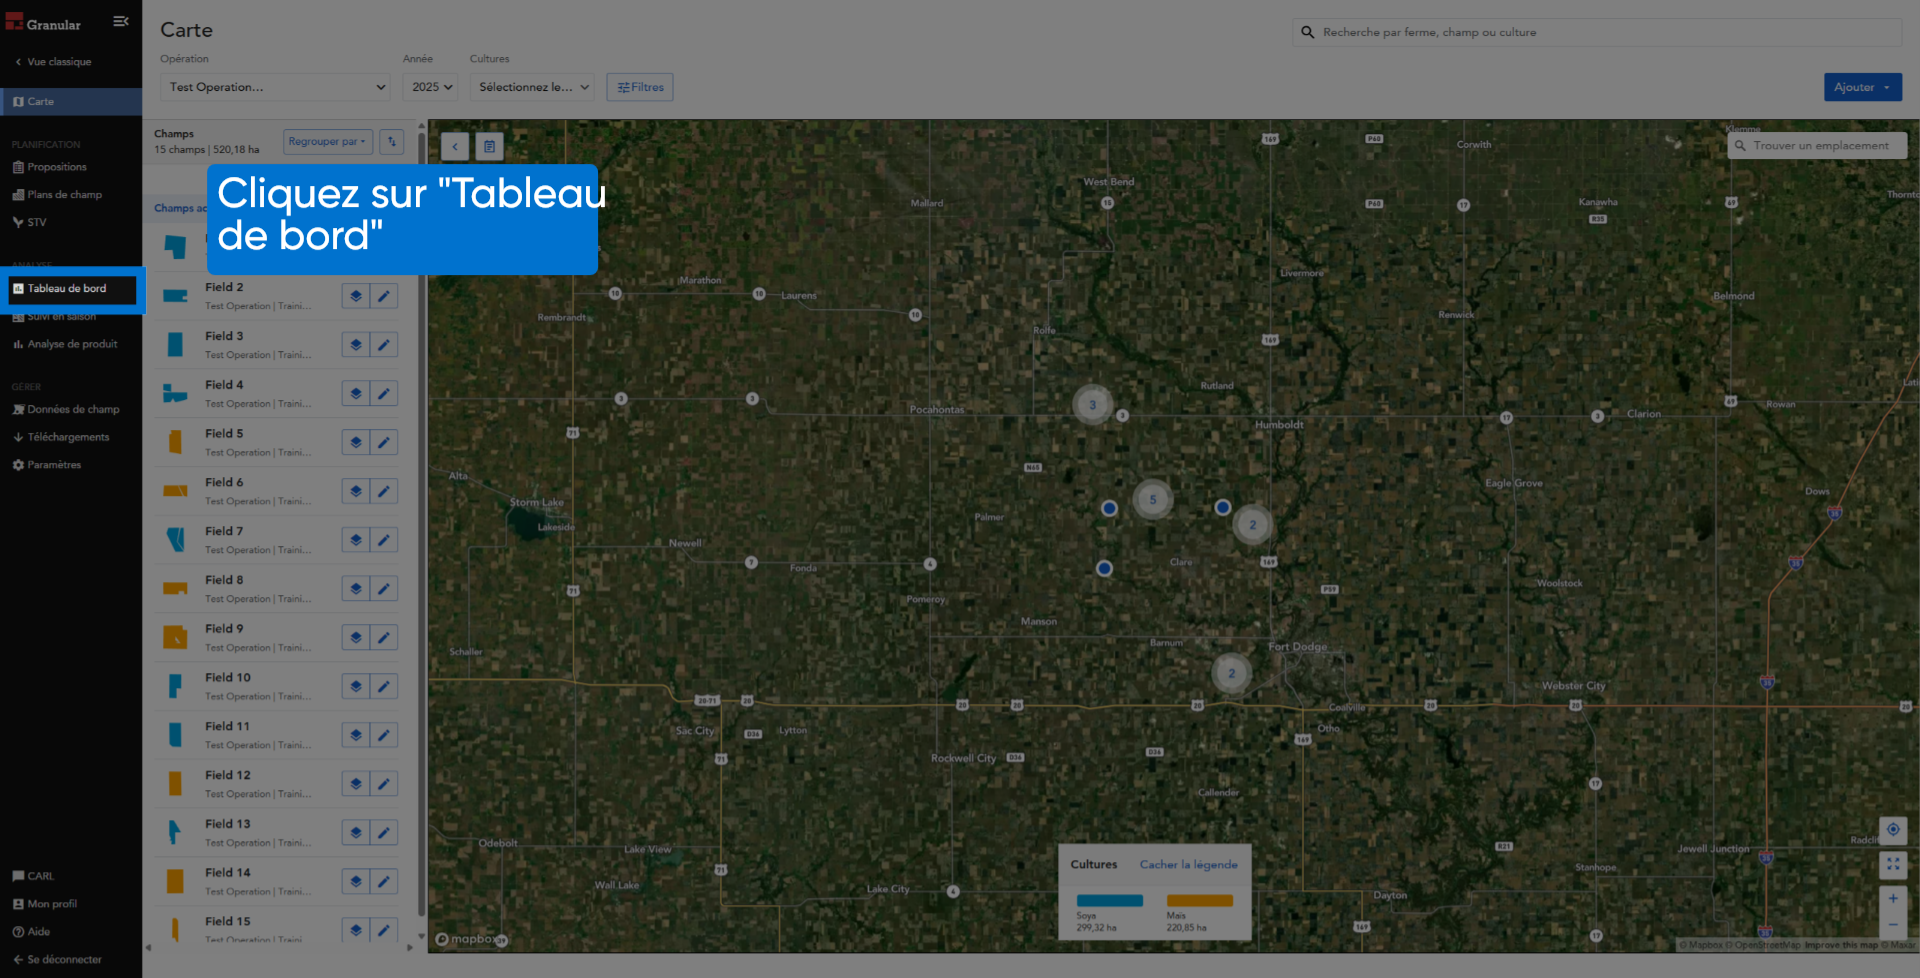Click Maïs orange legend swatch
The image size is (1920, 978).
pyautogui.click(x=1199, y=901)
